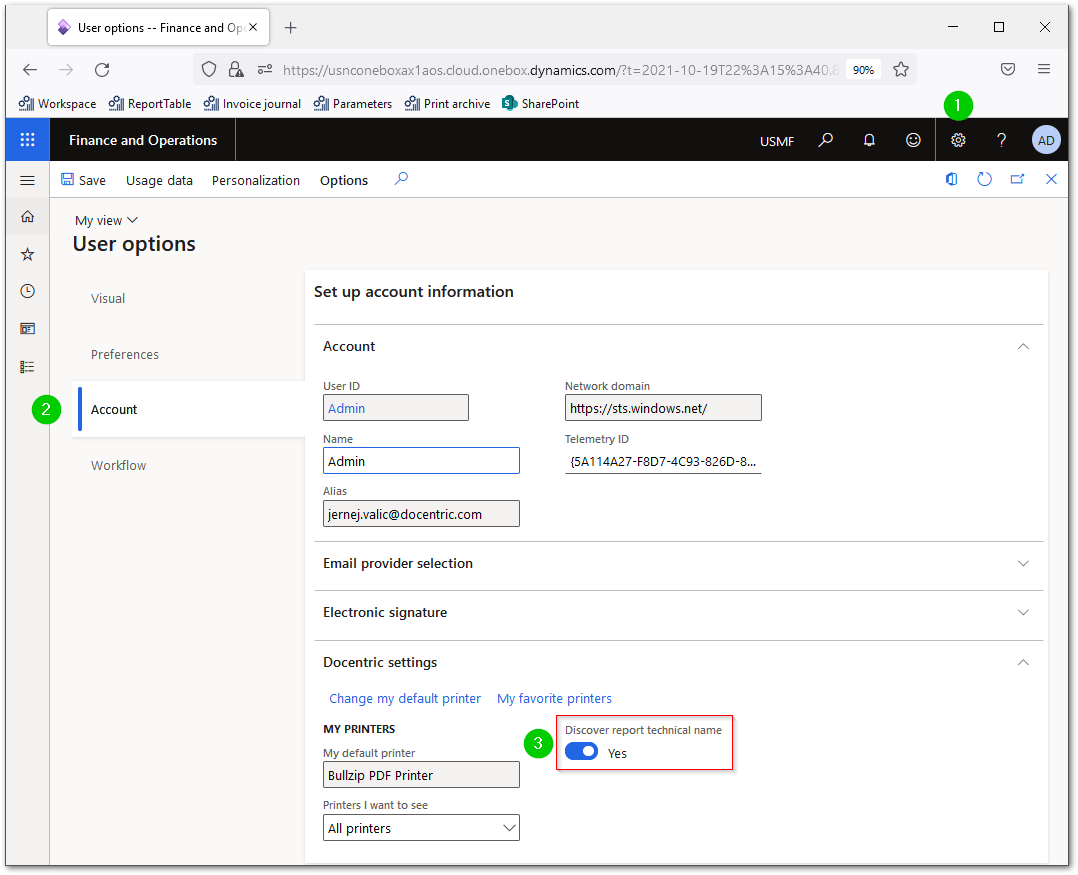Open the ReportTable bookmark
Screen dimensions: 1078x875
click(150, 104)
